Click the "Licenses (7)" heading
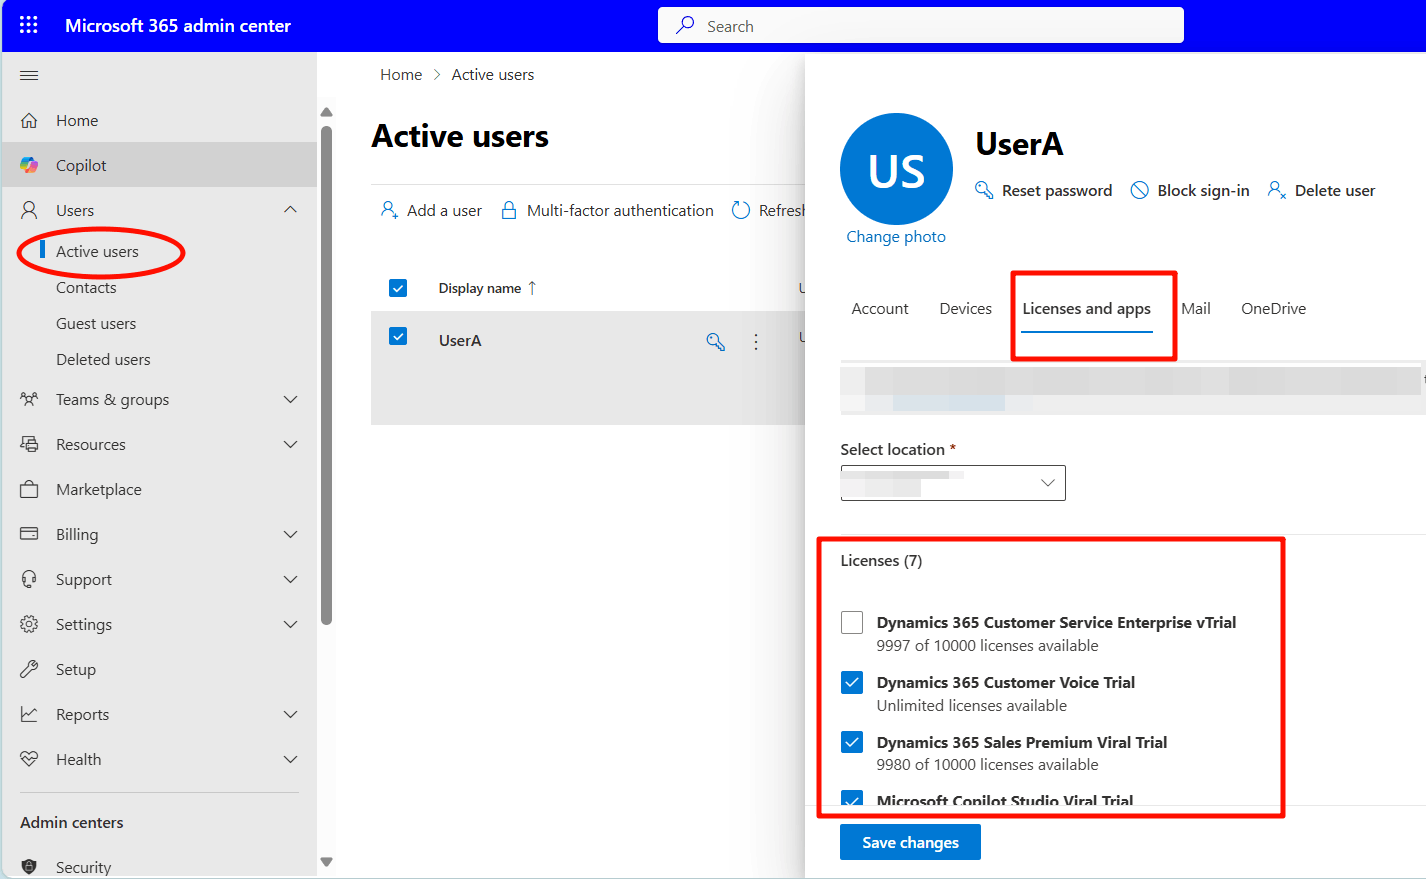1426x879 pixels. point(881,561)
